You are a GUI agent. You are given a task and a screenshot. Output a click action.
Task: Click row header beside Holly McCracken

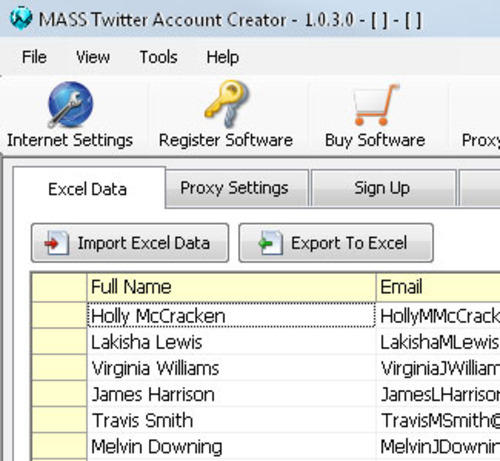(x=59, y=315)
